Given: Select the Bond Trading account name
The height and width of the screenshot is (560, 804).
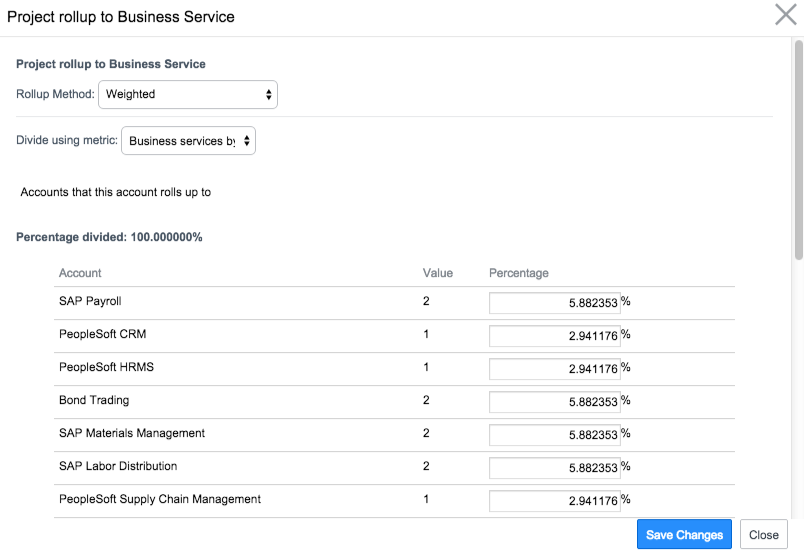Looking at the screenshot, I should pyautogui.click(x=94, y=400).
